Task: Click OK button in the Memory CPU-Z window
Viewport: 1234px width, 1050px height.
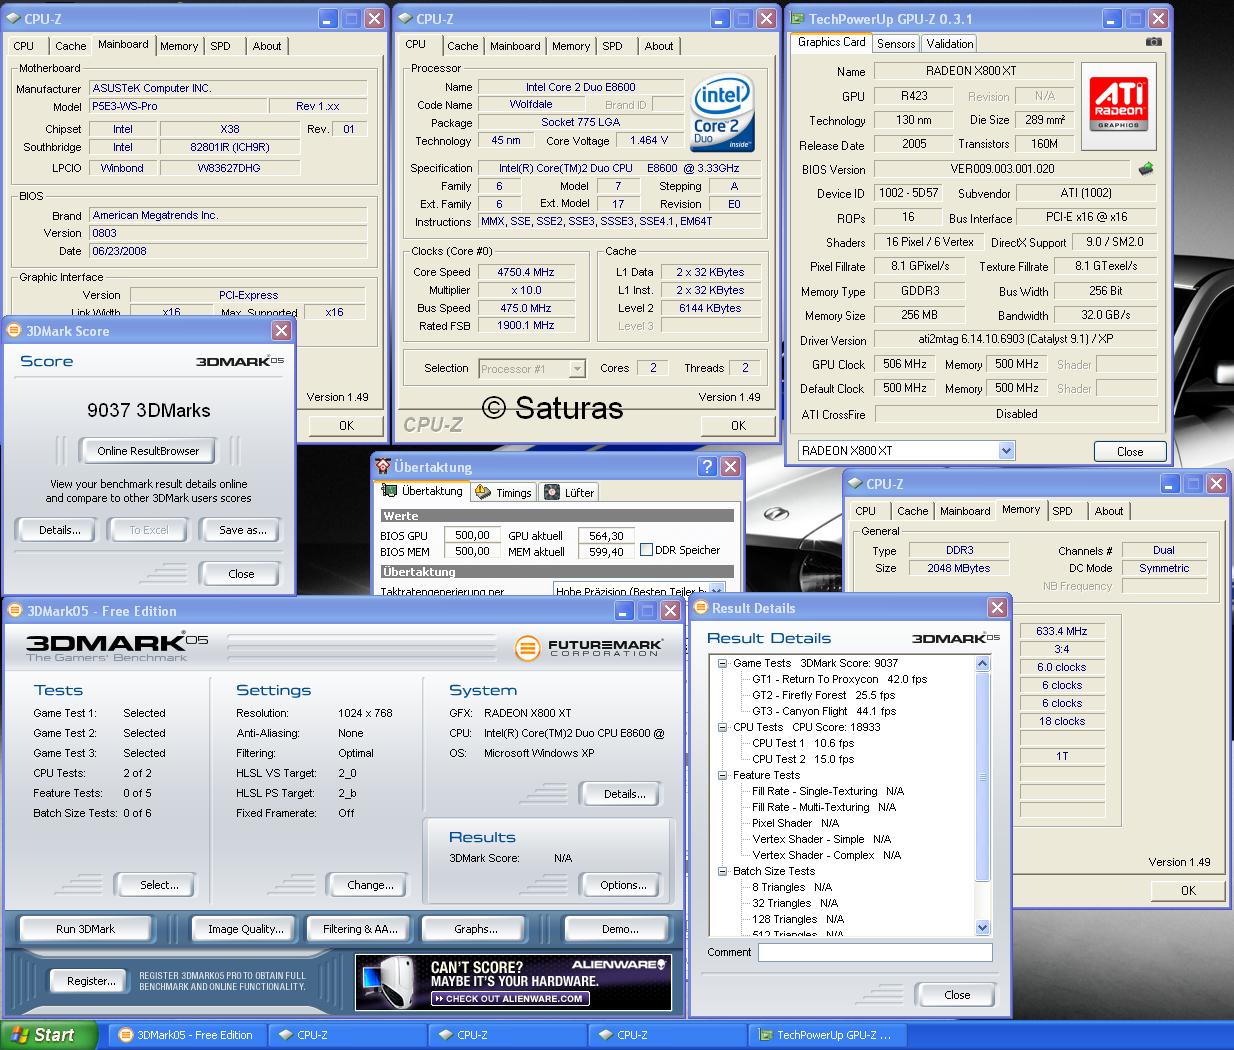Action: [1188, 890]
